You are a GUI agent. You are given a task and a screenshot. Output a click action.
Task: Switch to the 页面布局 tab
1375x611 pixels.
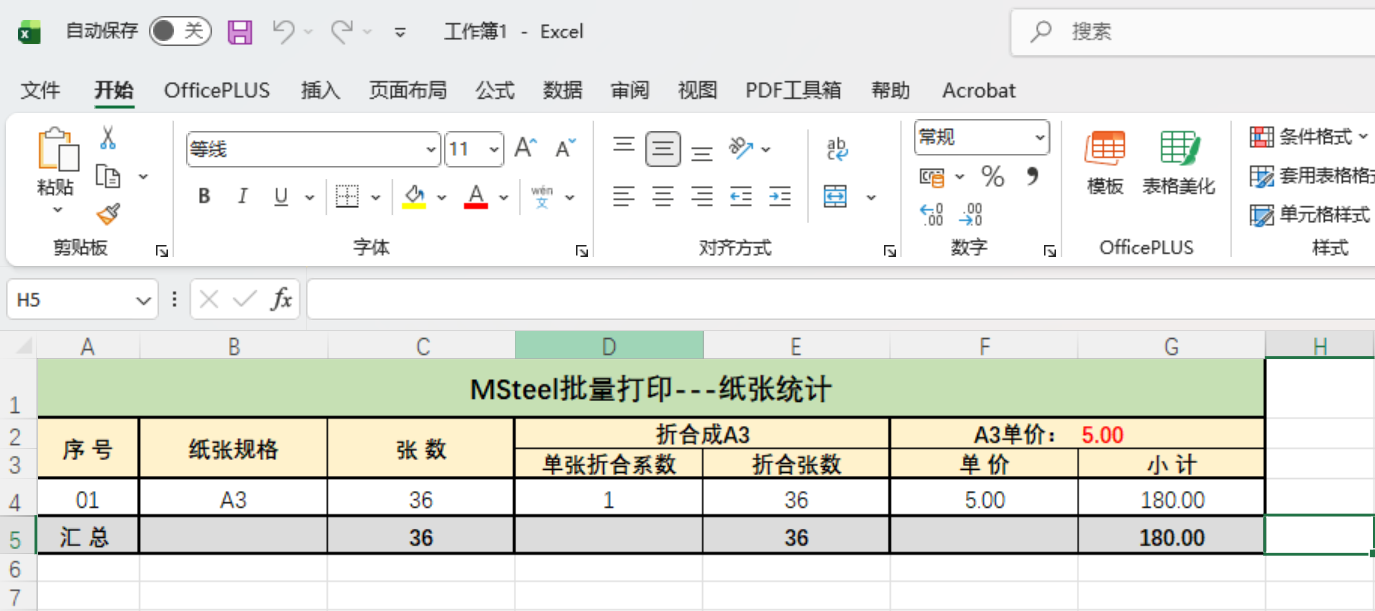(407, 90)
